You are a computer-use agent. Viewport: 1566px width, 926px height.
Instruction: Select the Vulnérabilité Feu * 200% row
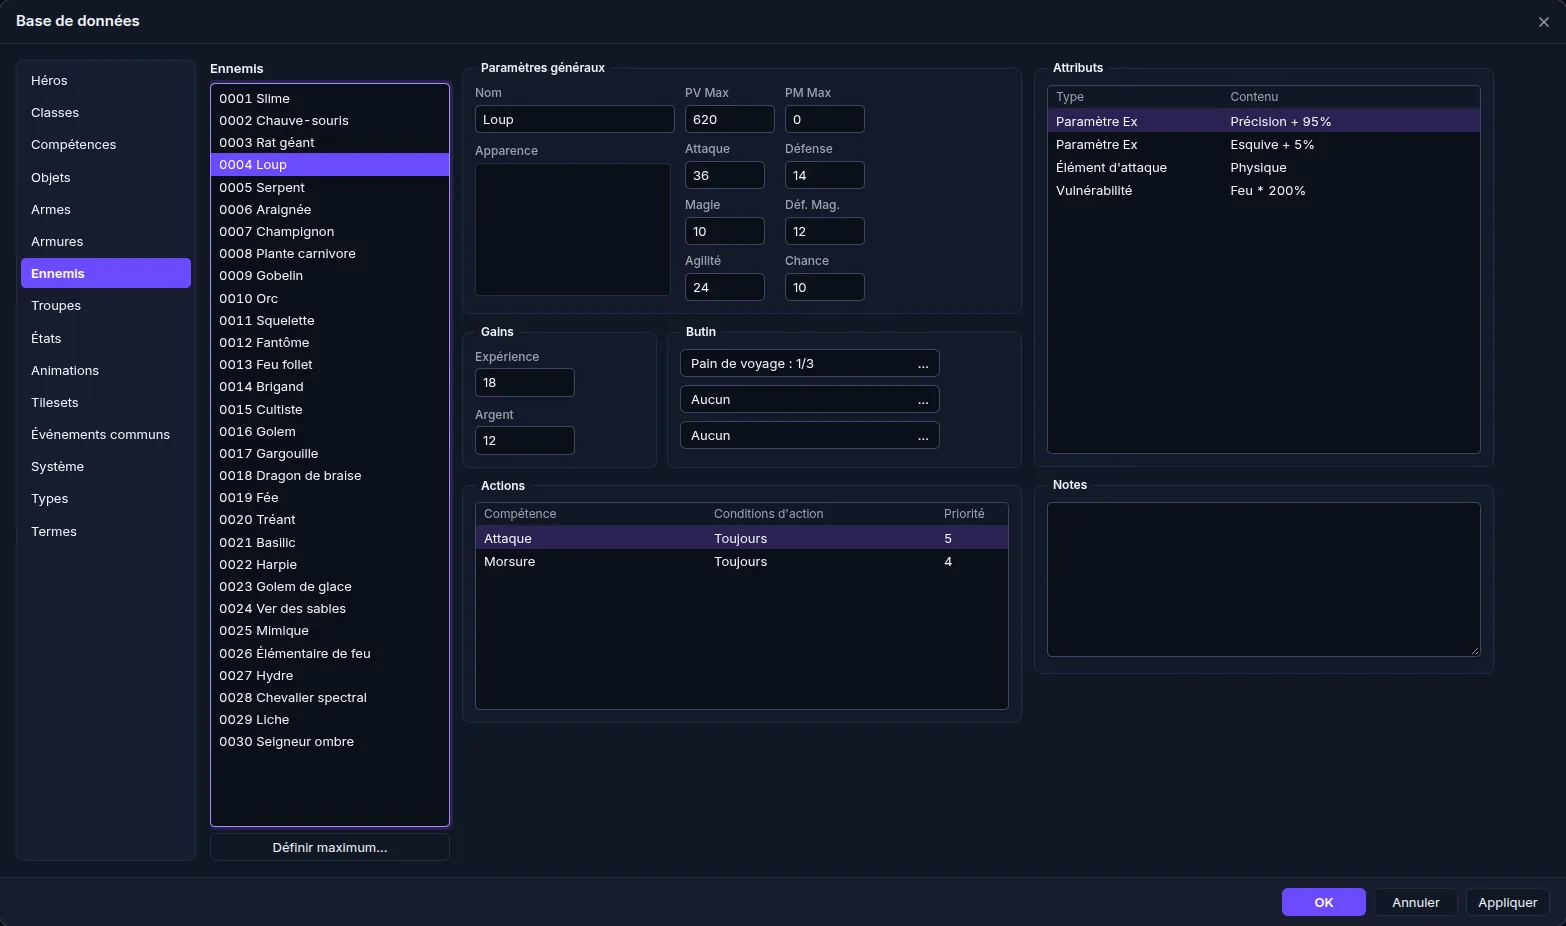click(x=1263, y=190)
